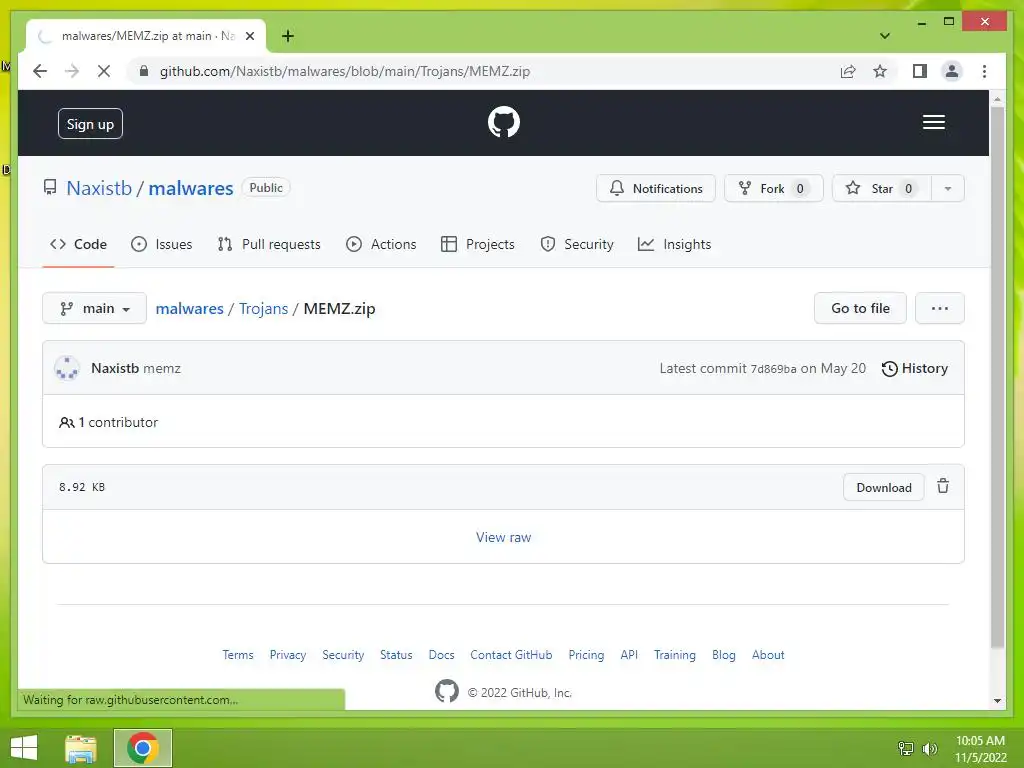The width and height of the screenshot is (1024, 768).
Task: Click malwares in the breadcrumb path
Action: click(189, 308)
